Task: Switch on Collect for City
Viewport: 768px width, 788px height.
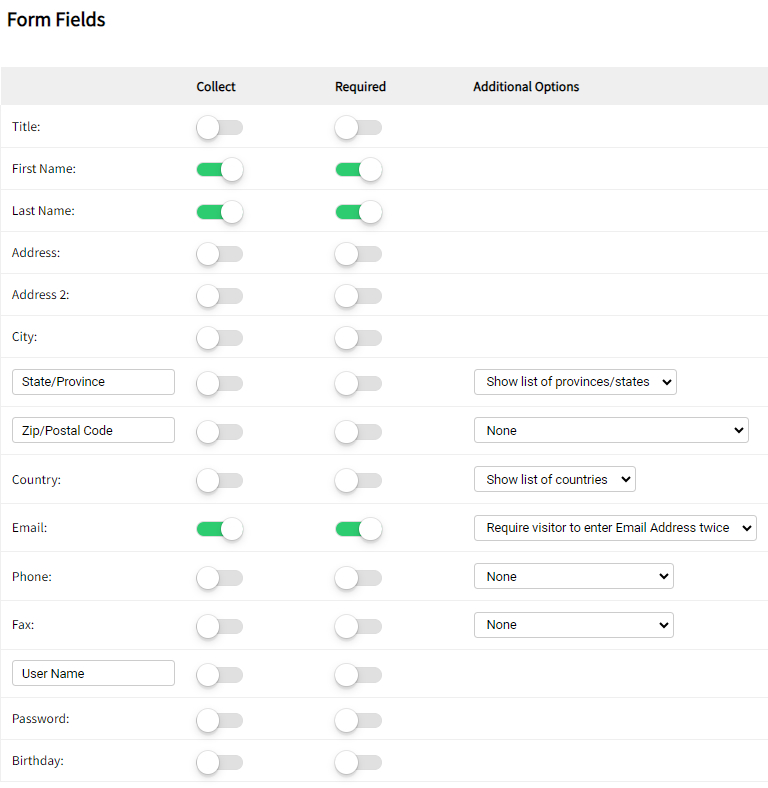Action: (x=220, y=338)
